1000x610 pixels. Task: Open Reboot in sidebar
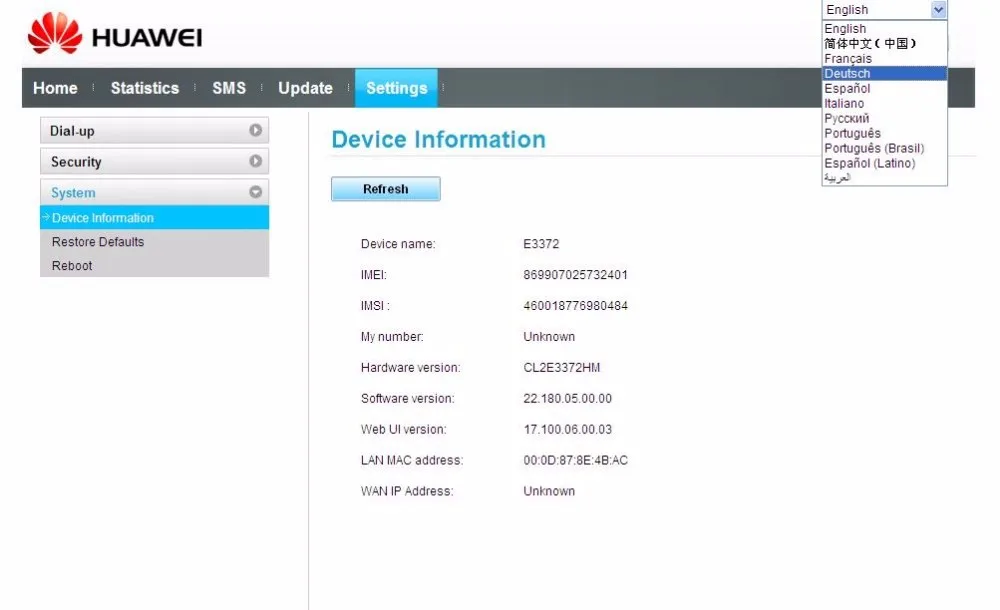72,265
